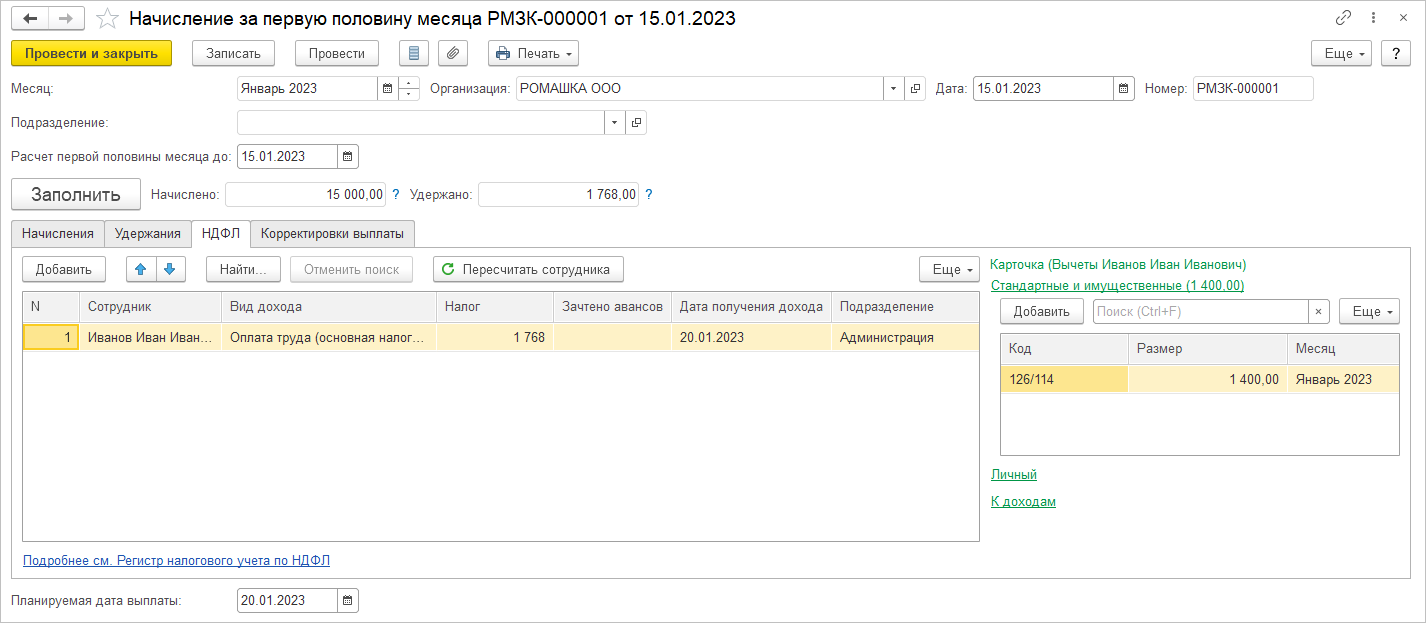Open the top-right Еще menu
Image resolution: width=1426 pixels, height=623 pixels.
point(1341,53)
